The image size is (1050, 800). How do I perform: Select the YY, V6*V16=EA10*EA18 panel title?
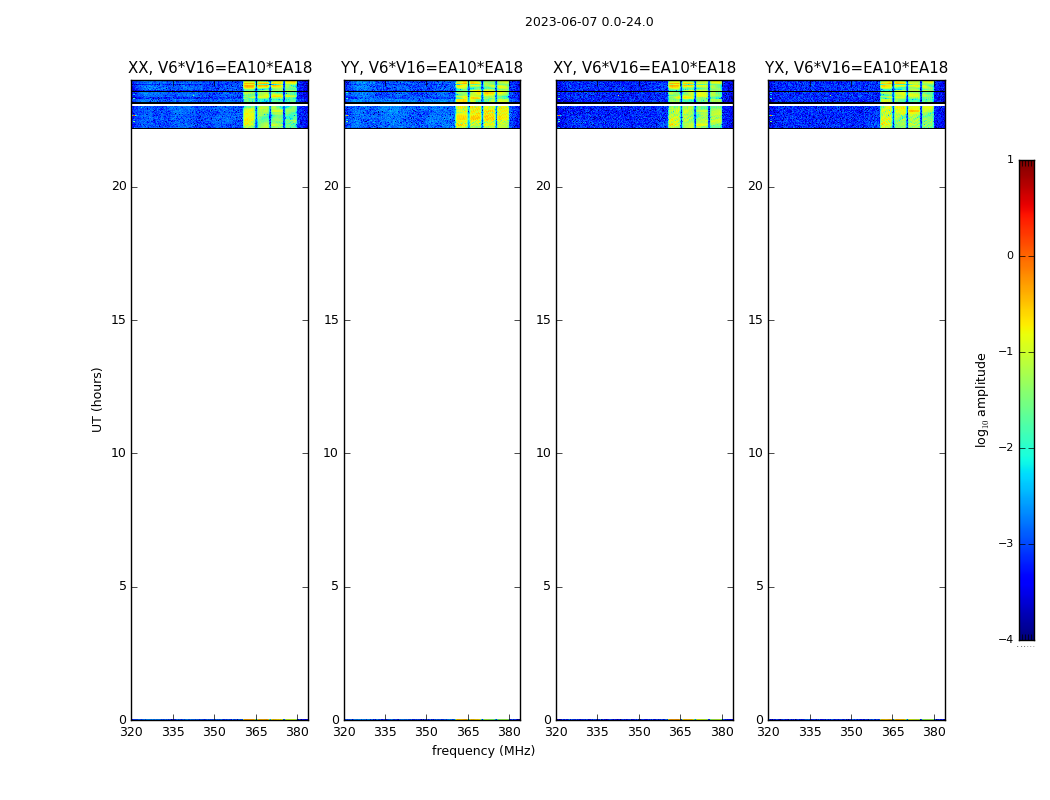click(x=432, y=68)
